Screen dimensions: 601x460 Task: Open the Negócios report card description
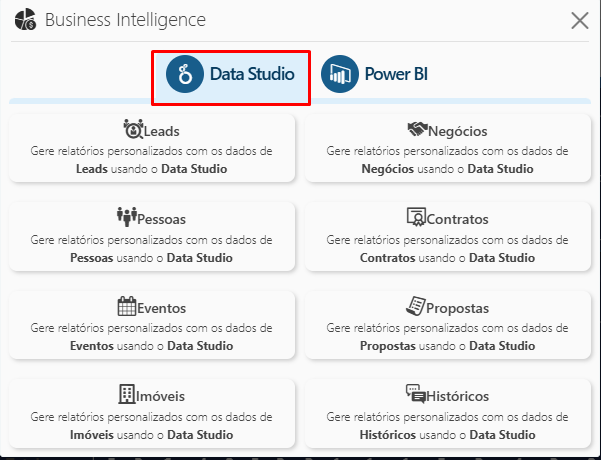coord(447,160)
